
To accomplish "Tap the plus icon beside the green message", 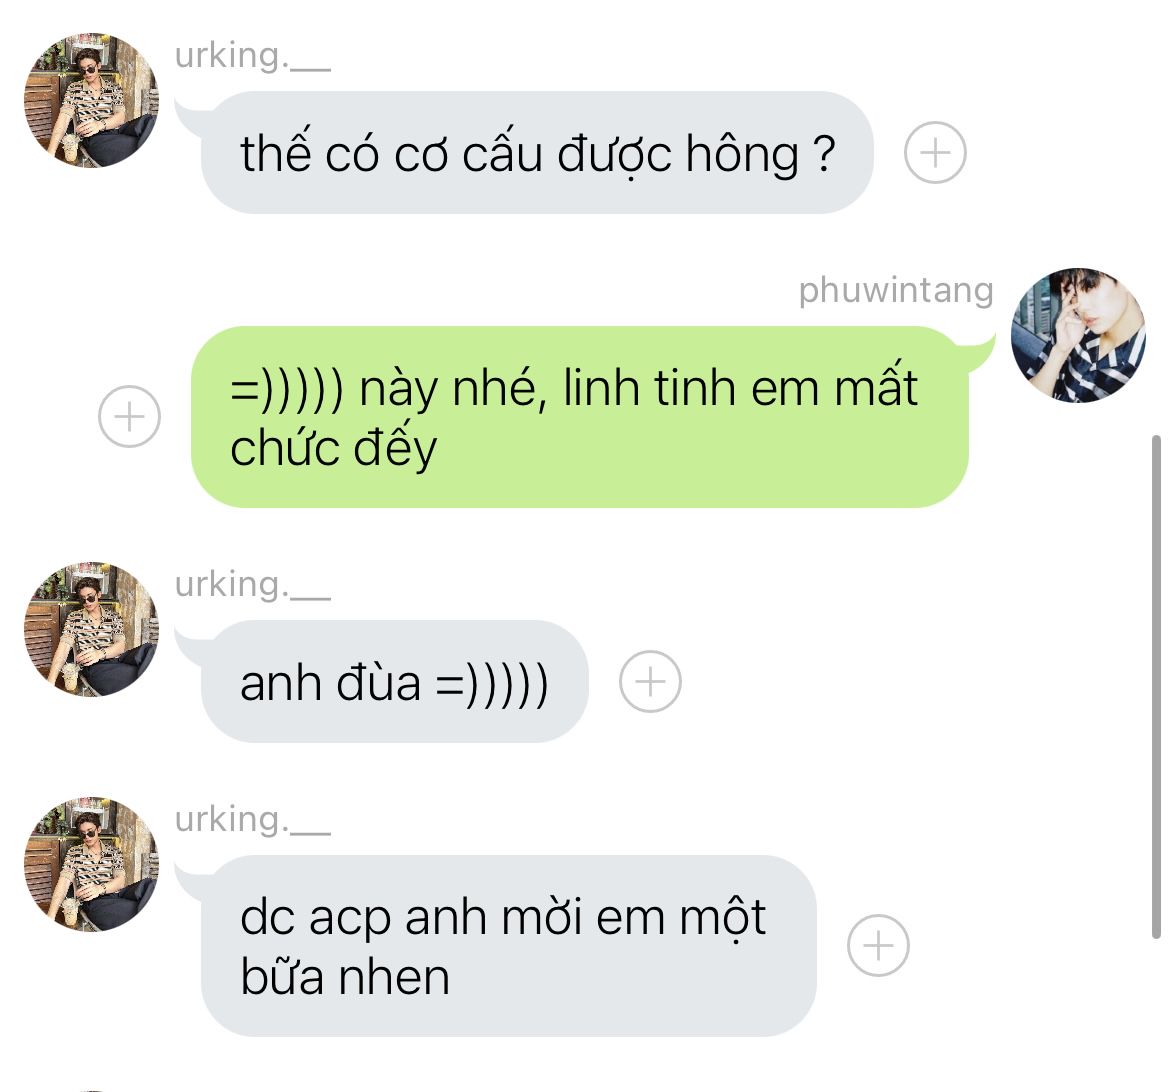I will [129, 416].
